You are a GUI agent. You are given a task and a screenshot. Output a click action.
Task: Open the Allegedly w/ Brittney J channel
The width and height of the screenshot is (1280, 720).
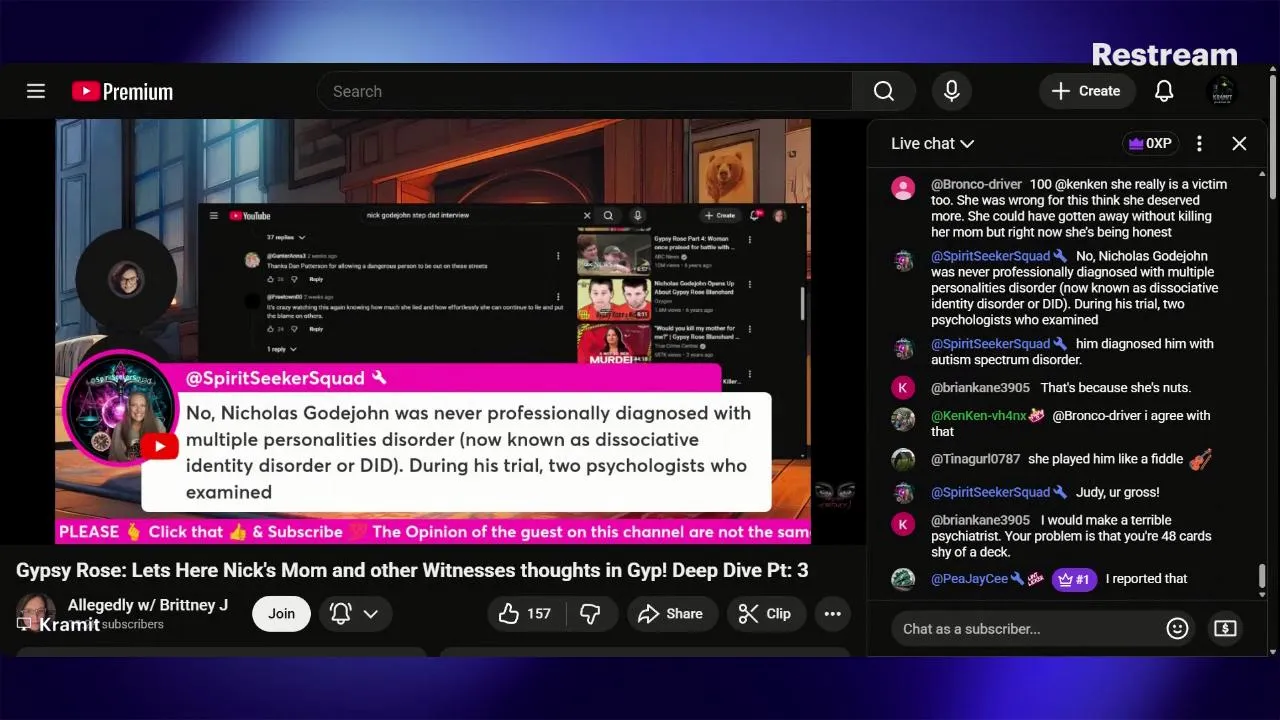(x=148, y=605)
